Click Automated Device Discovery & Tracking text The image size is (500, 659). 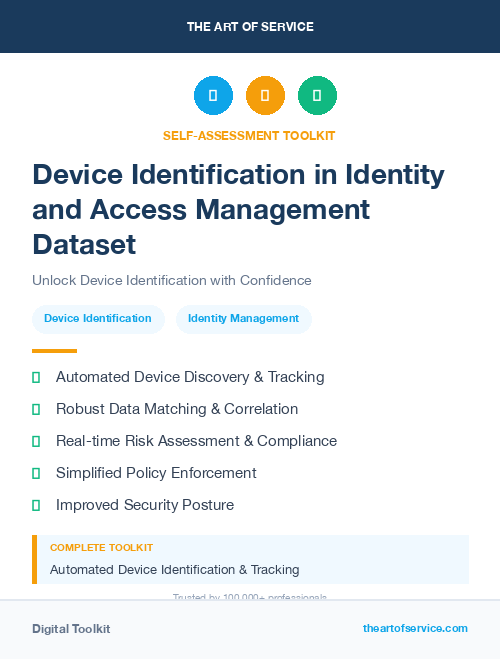pos(190,377)
